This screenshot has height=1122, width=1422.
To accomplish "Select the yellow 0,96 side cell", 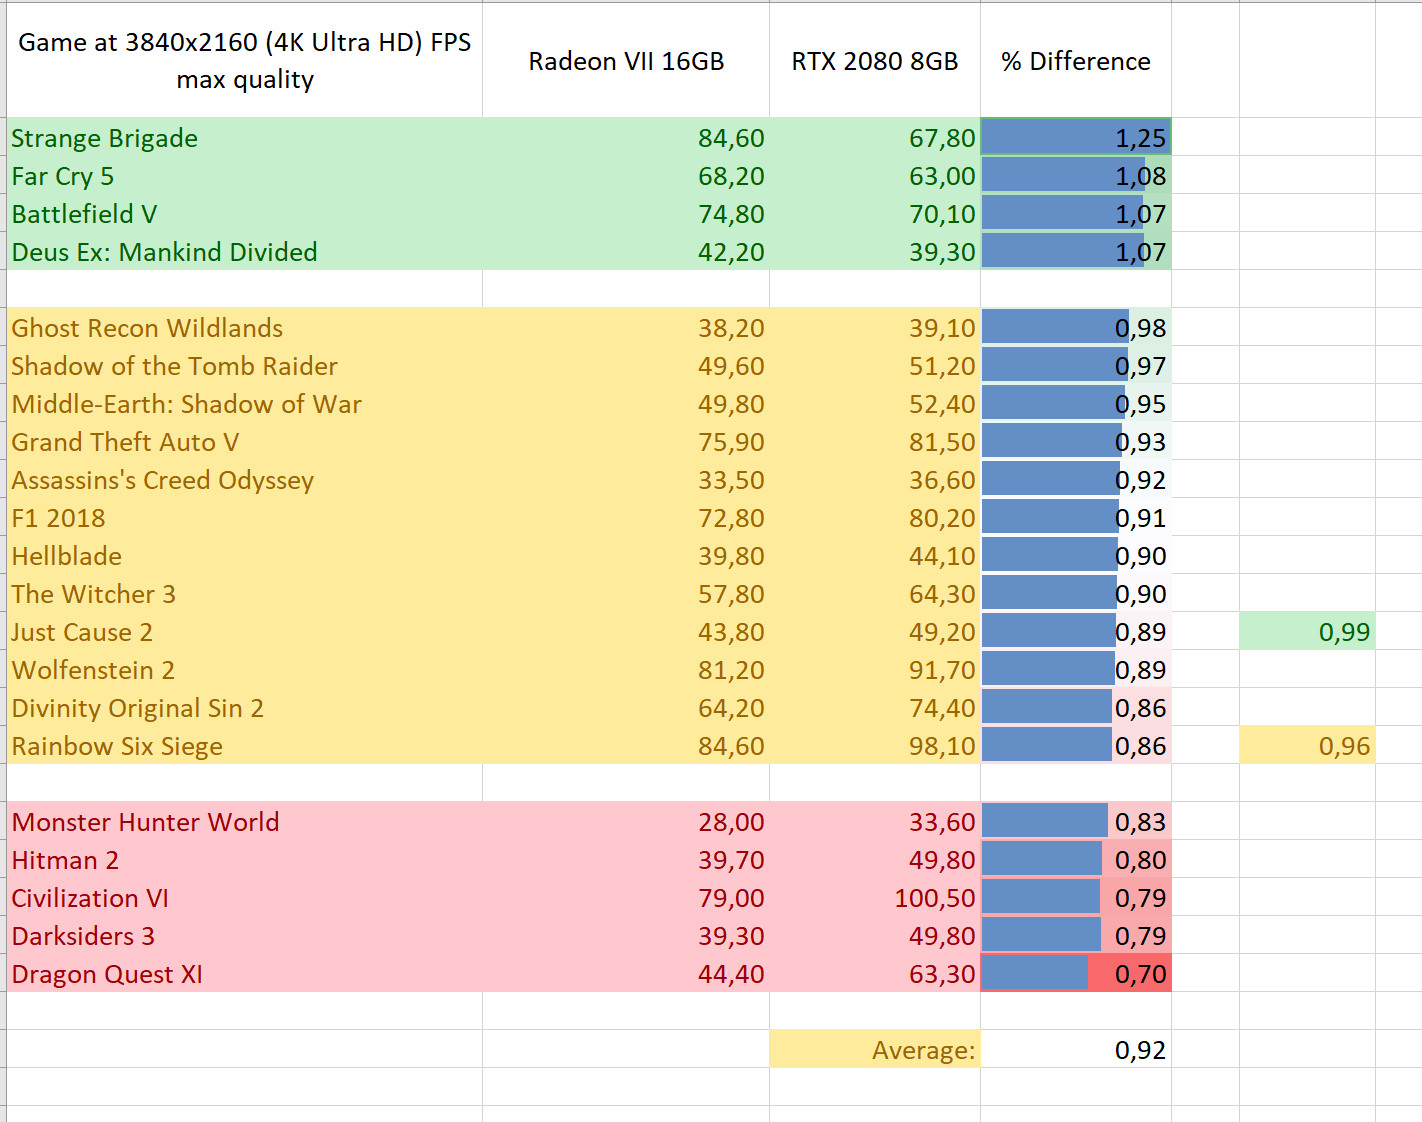I will [x=1307, y=745].
